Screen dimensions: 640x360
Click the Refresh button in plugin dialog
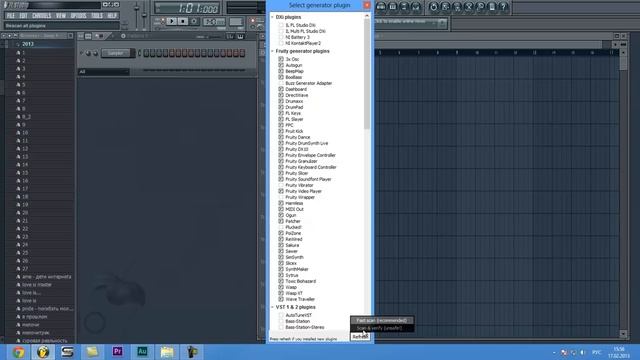pyautogui.click(x=360, y=337)
